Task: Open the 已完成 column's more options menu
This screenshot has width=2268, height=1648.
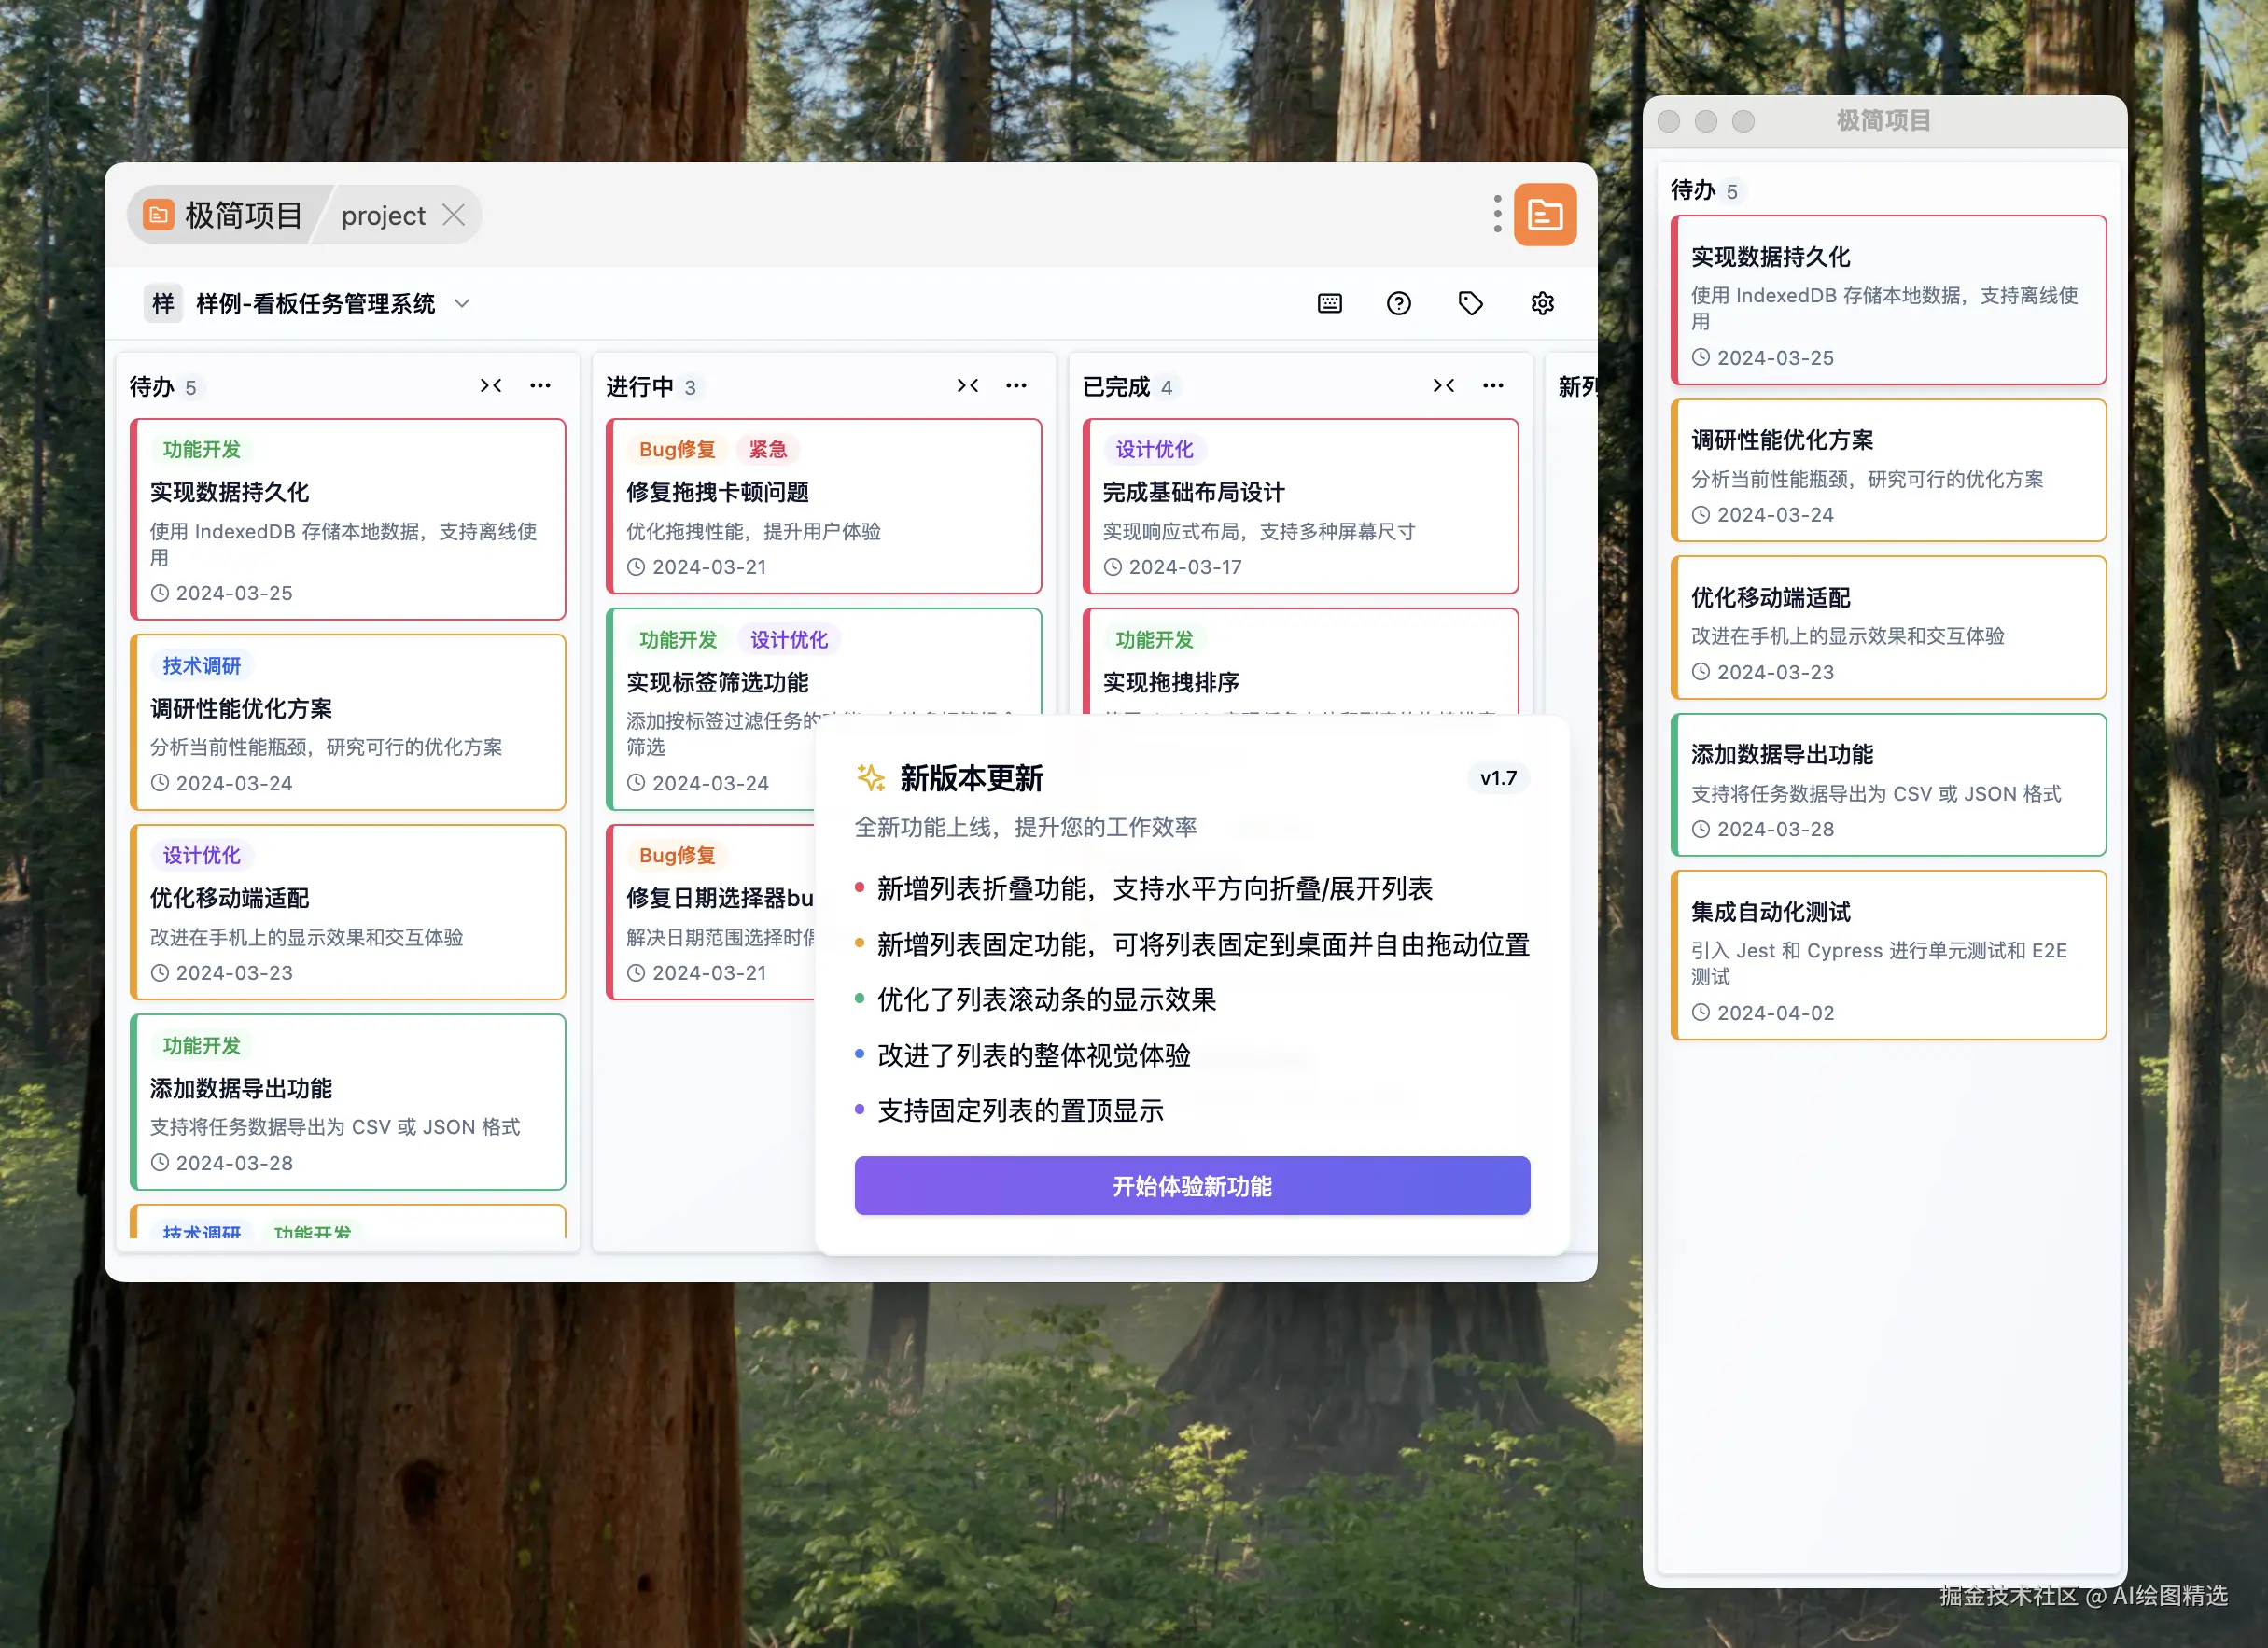Action: click(x=1492, y=385)
